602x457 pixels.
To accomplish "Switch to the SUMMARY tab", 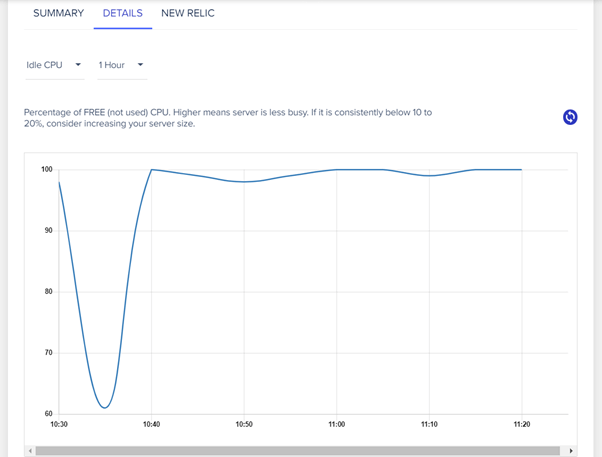I will point(58,13).
